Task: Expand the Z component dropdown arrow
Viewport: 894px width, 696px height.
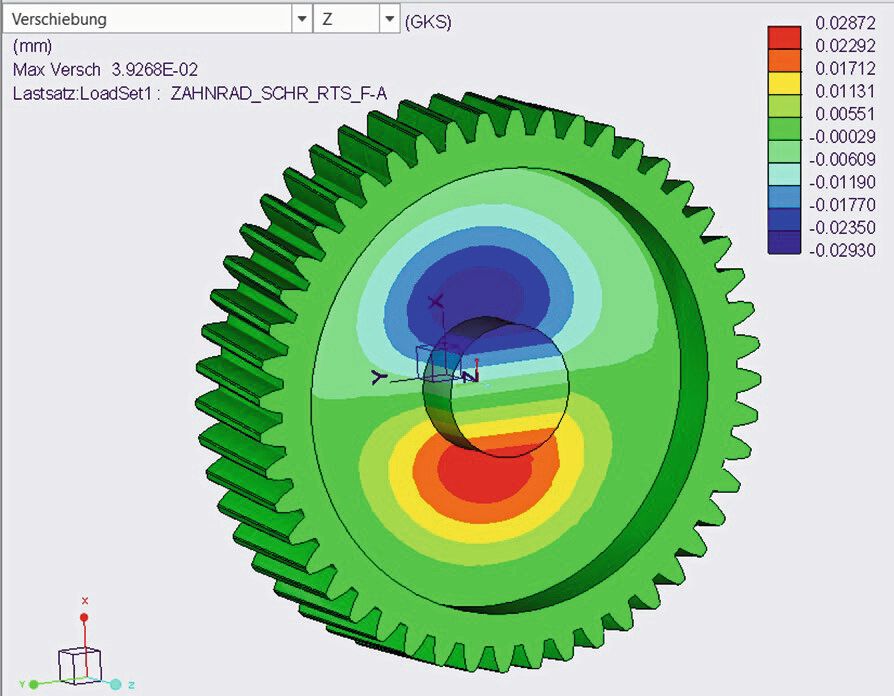Action: tap(388, 19)
